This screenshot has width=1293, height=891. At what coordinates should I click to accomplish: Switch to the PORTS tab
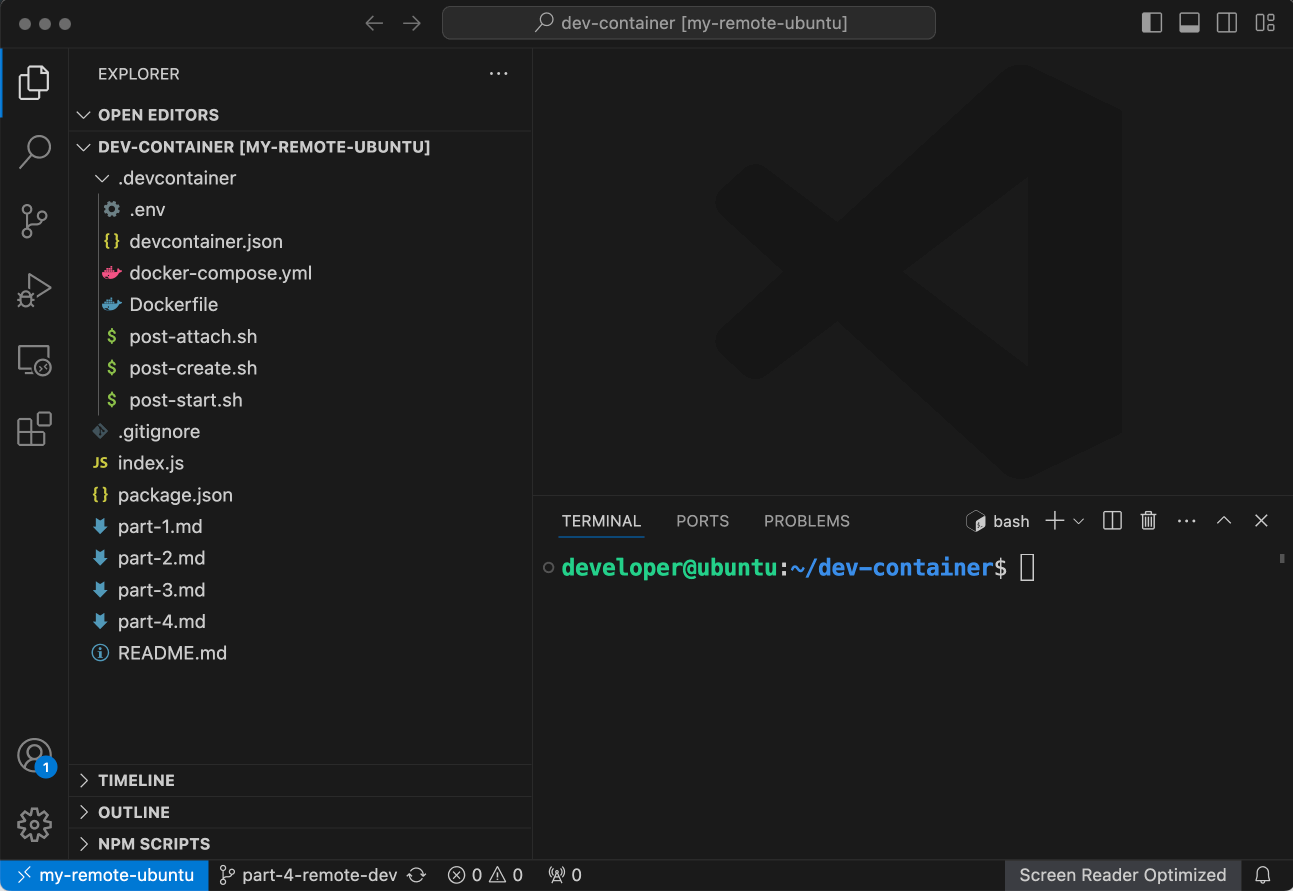tap(702, 521)
